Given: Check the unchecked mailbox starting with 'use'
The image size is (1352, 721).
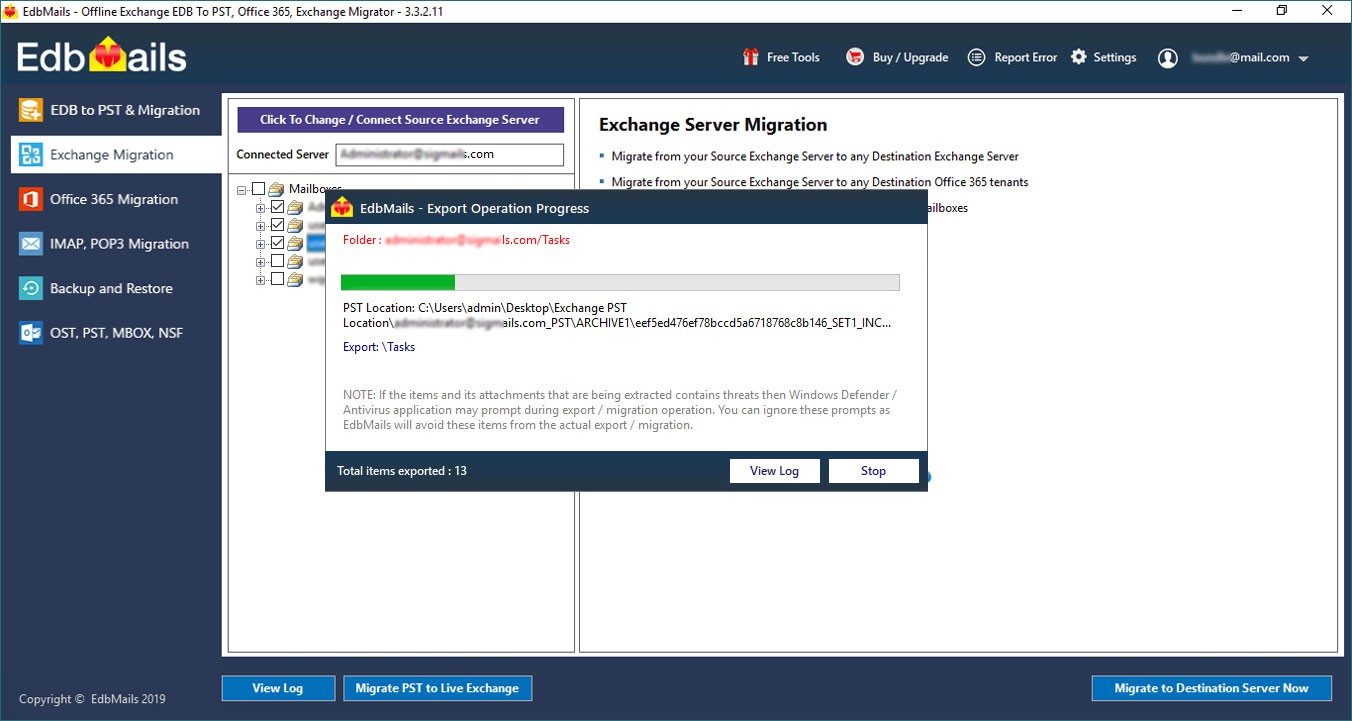Looking at the screenshot, I should point(278,261).
